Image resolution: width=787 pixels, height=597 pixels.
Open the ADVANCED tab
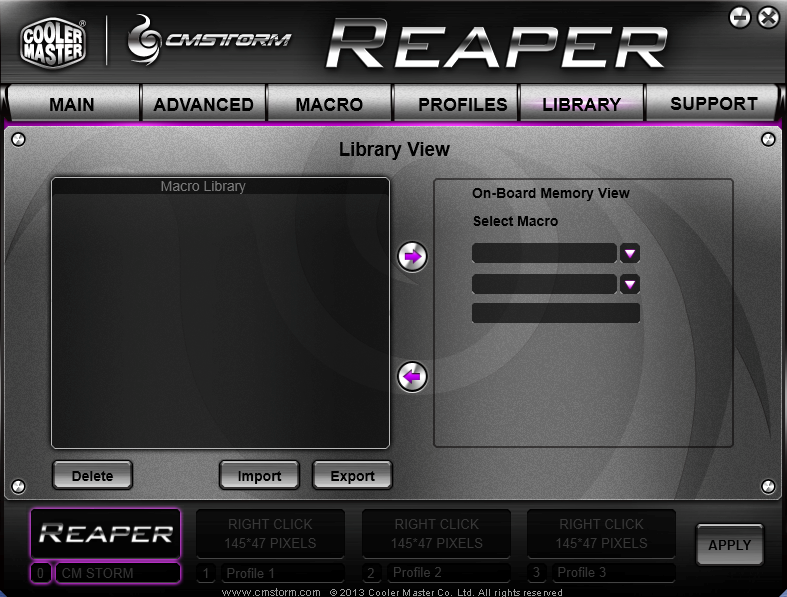[x=203, y=104]
